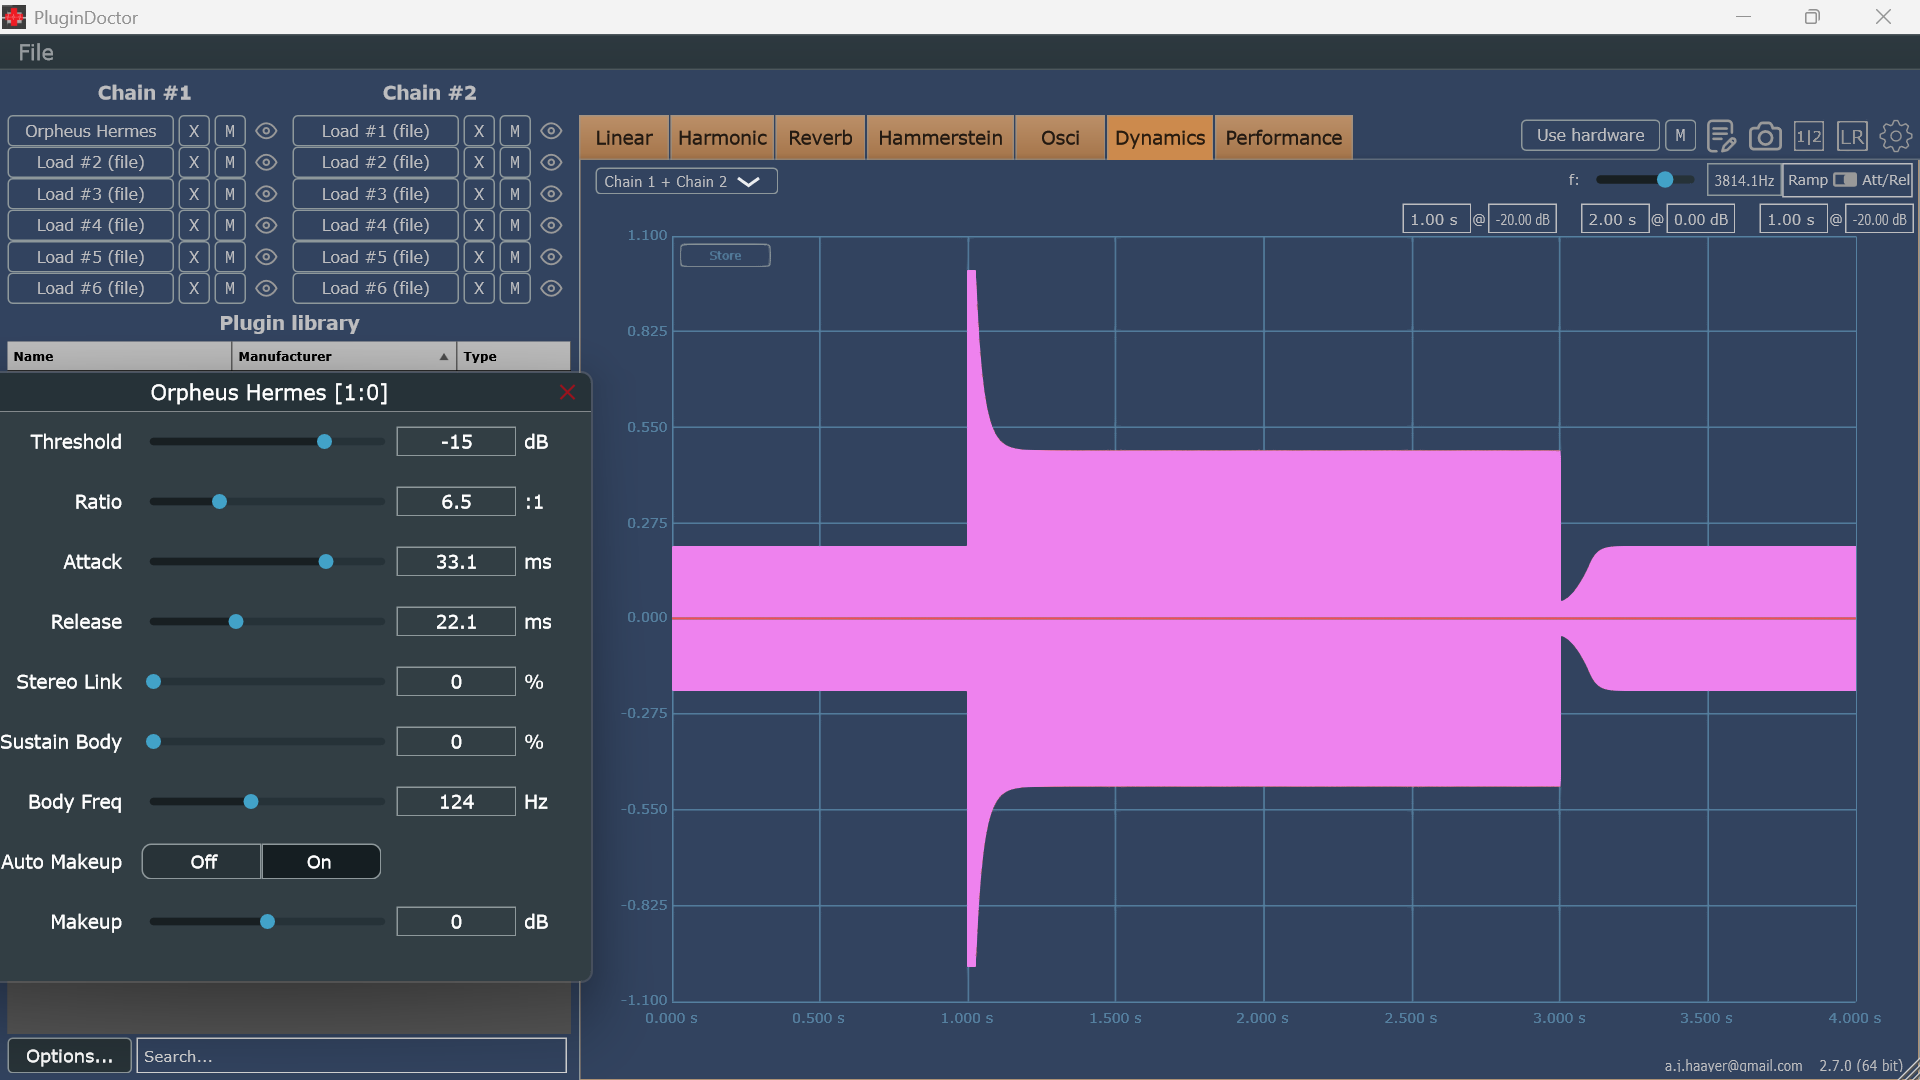The image size is (1920, 1080).
Task: Open the Chain 1 + Chain 2 dropdown
Action: tap(686, 181)
